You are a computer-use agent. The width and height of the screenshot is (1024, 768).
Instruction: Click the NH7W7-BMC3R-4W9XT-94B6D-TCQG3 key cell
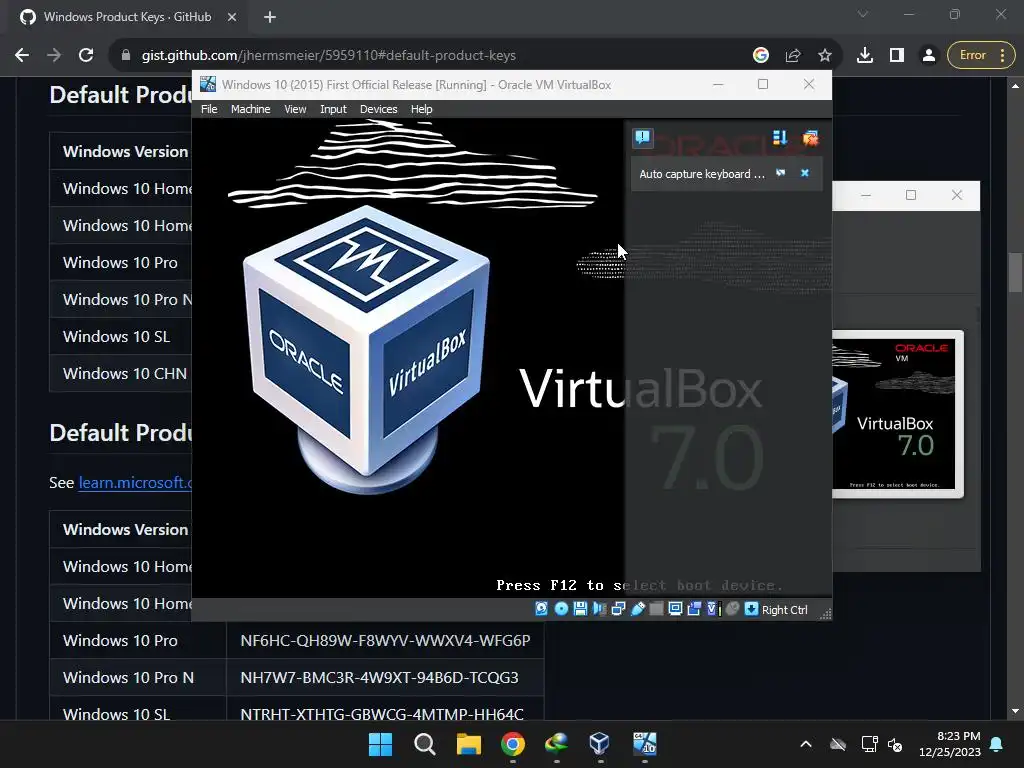385,678
